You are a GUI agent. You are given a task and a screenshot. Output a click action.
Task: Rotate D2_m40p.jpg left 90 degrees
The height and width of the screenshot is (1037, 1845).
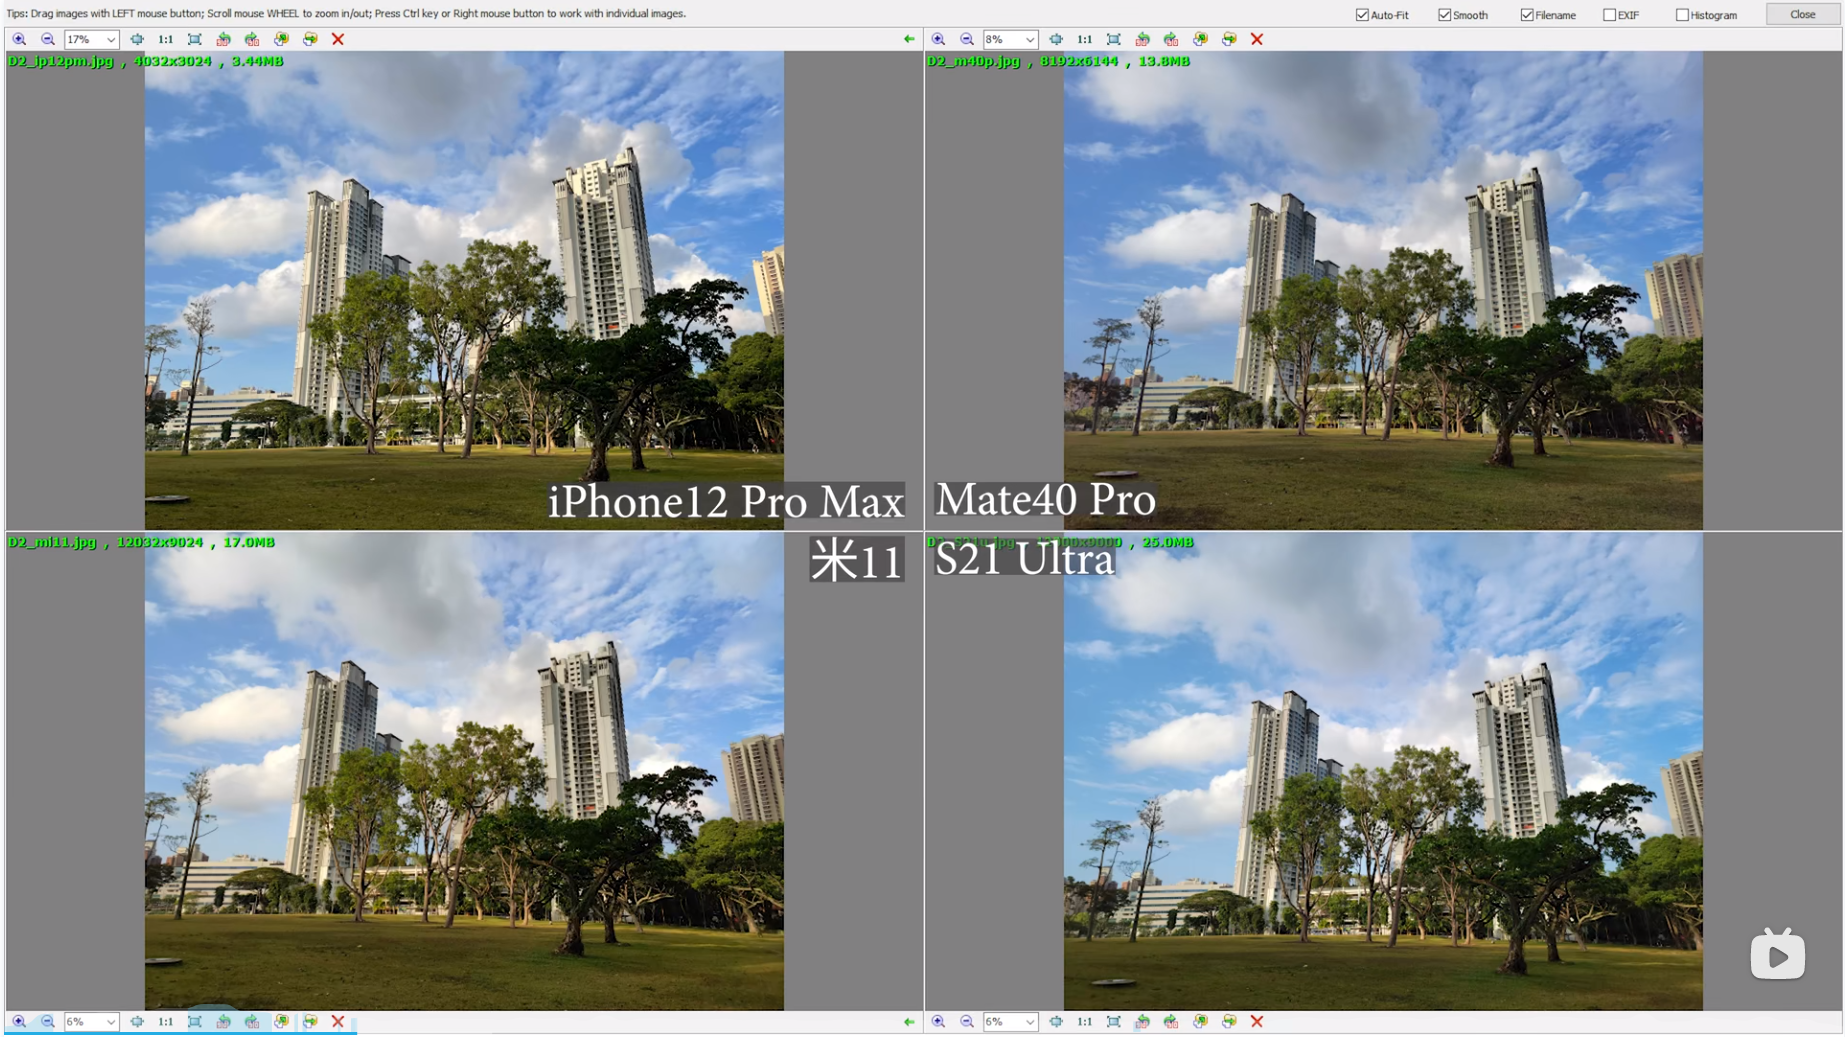coord(1142,39)
